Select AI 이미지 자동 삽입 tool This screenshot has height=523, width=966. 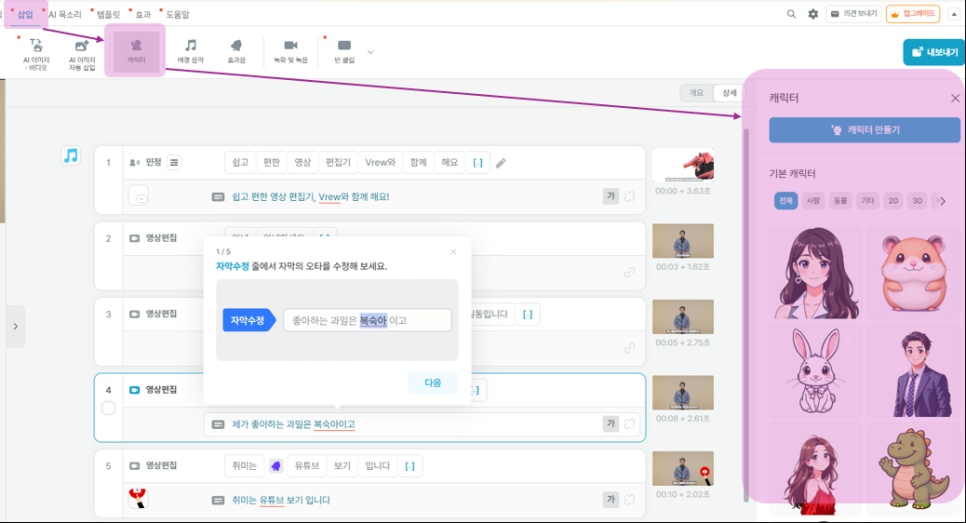pos(82,53)
